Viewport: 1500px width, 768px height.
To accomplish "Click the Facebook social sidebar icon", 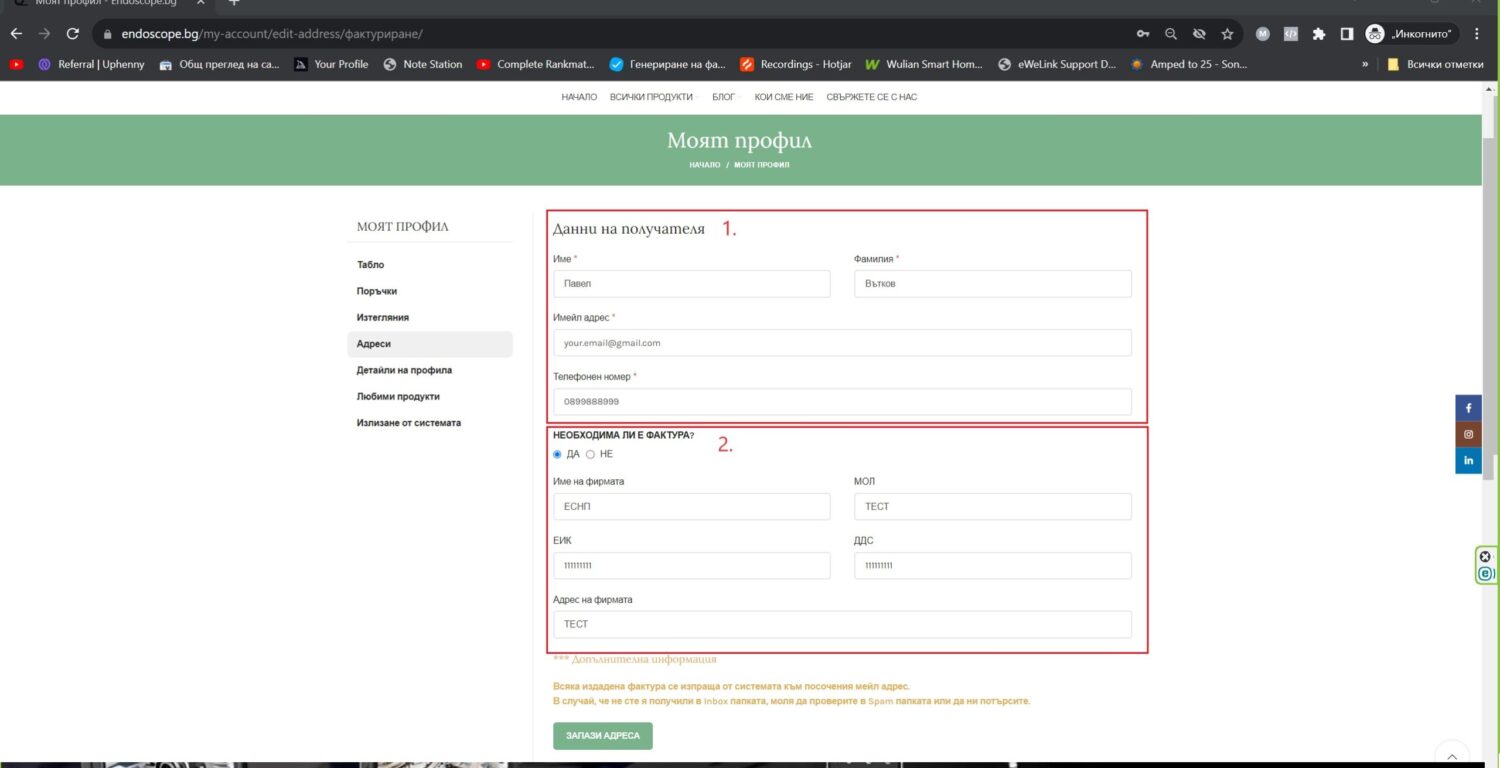I will pos(1468,408).
